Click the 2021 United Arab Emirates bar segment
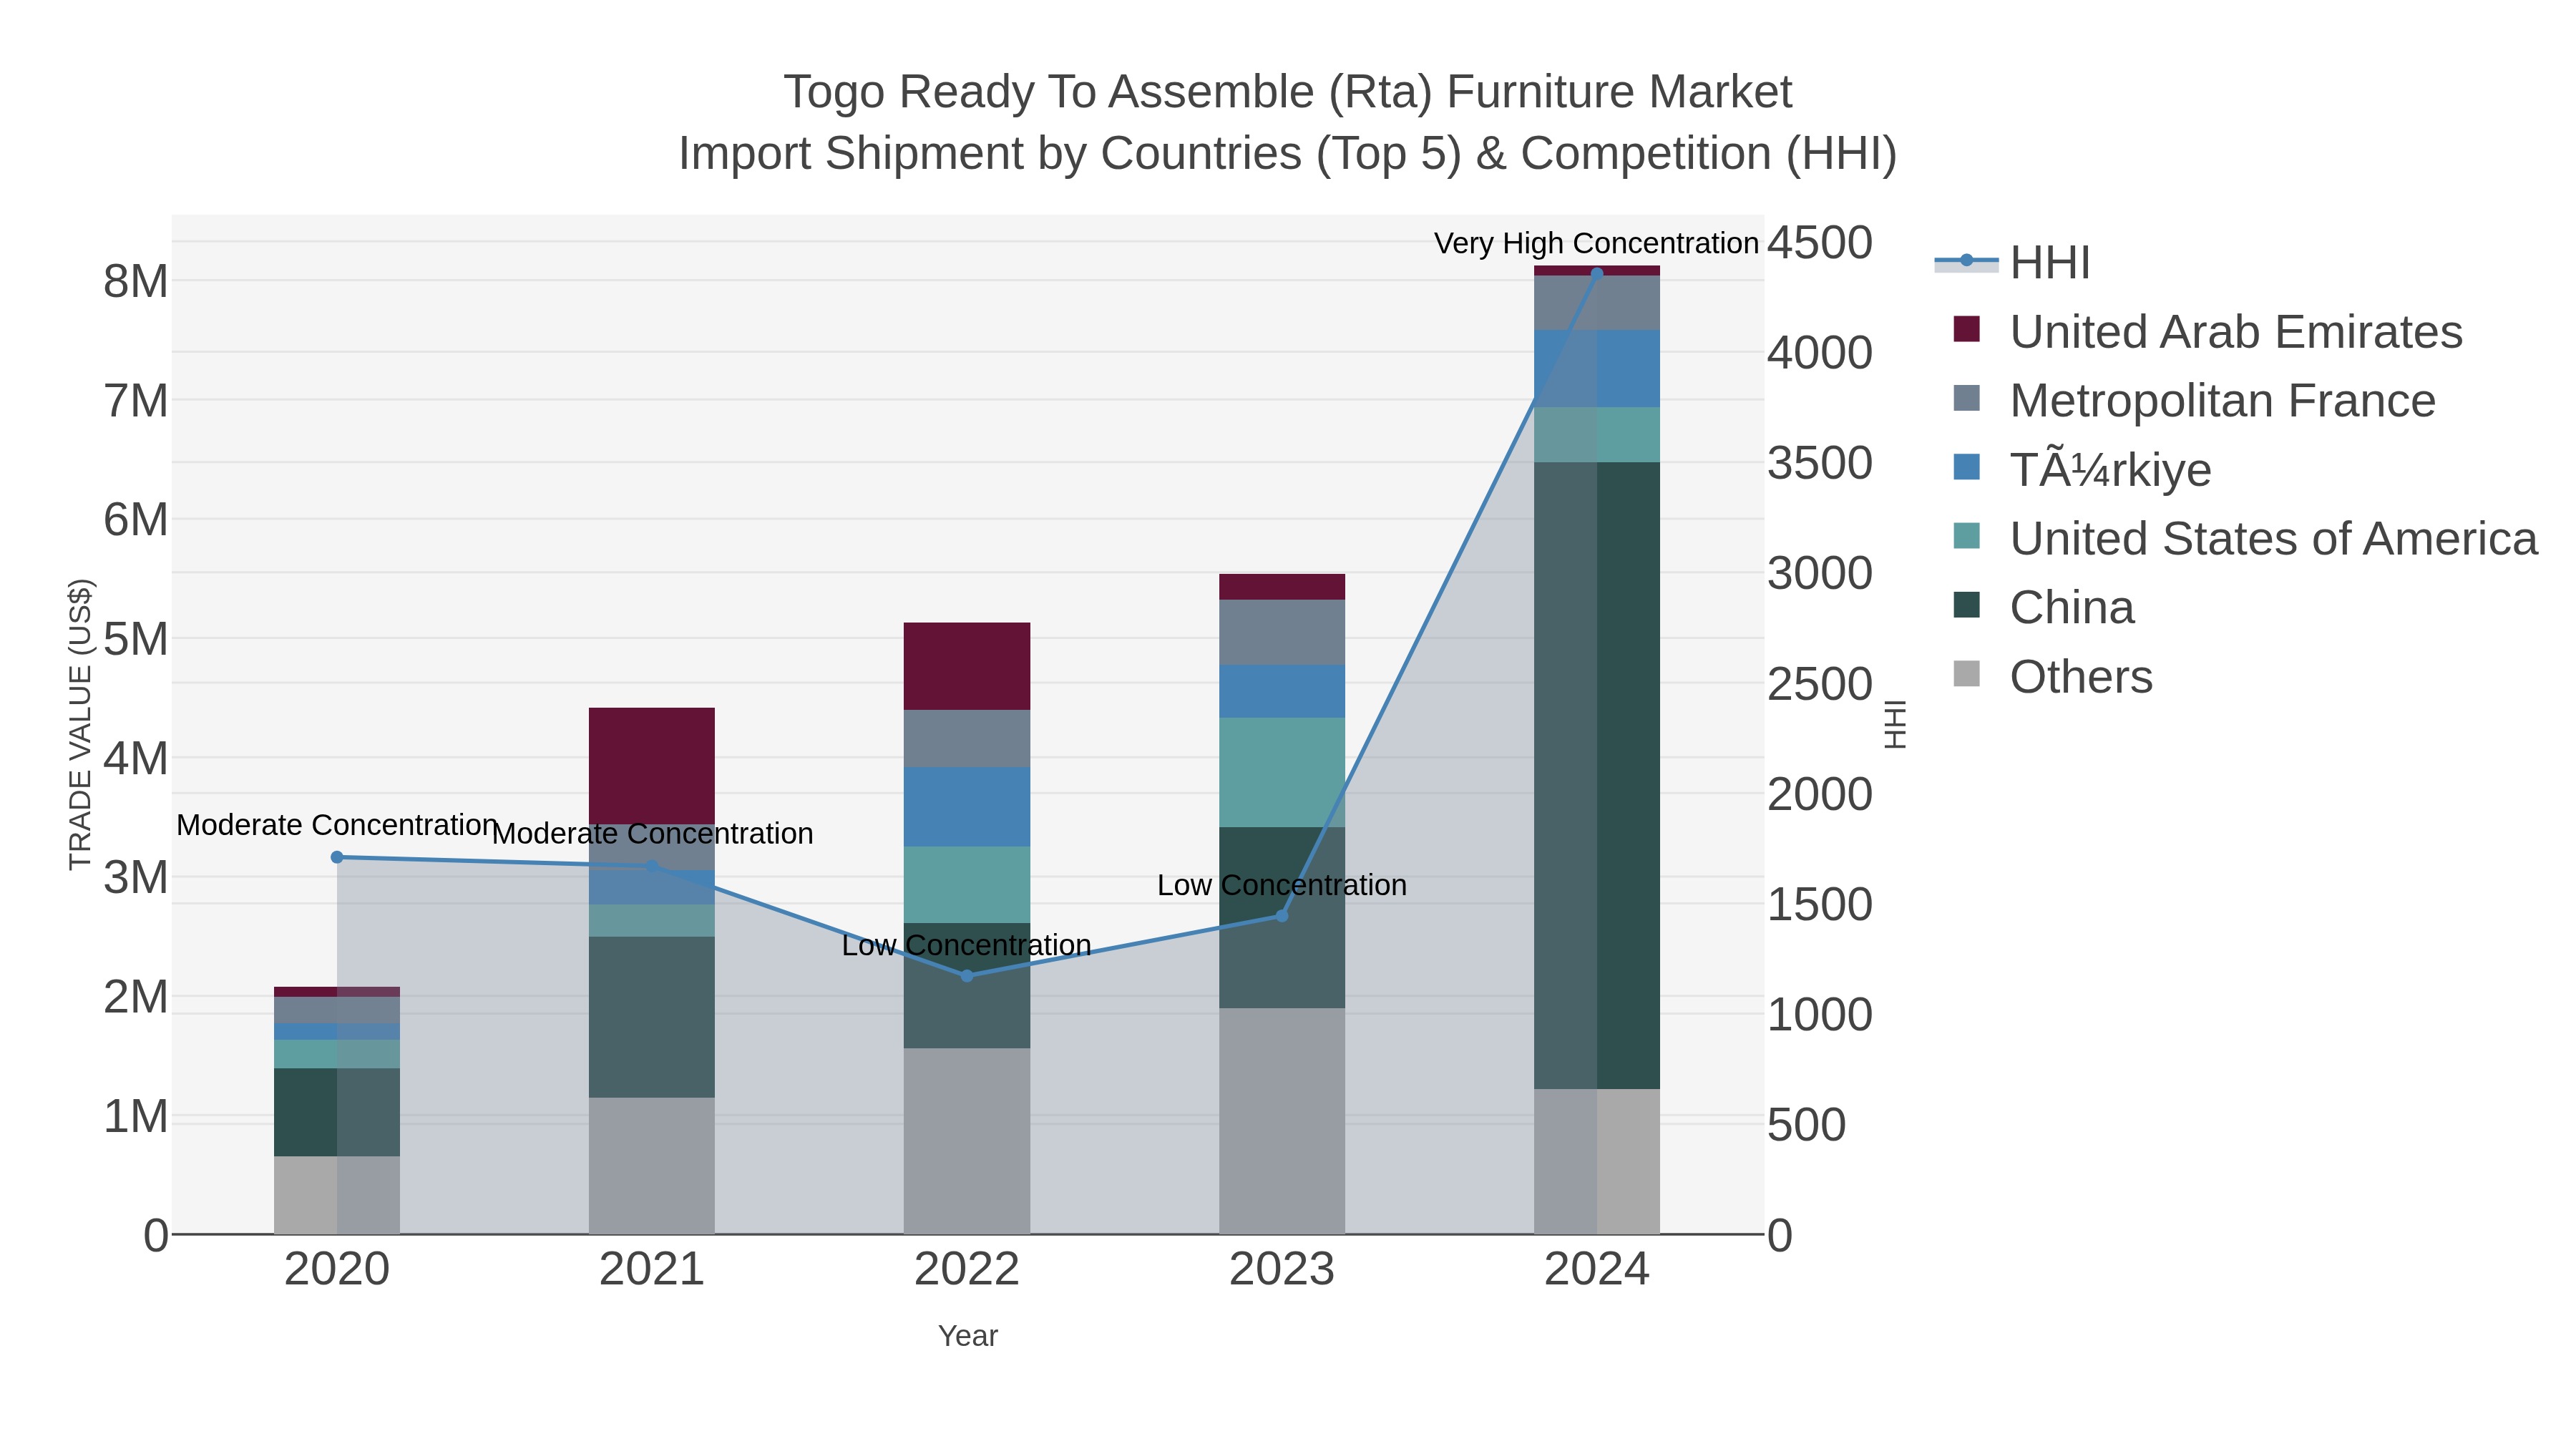 coord(652,766)
